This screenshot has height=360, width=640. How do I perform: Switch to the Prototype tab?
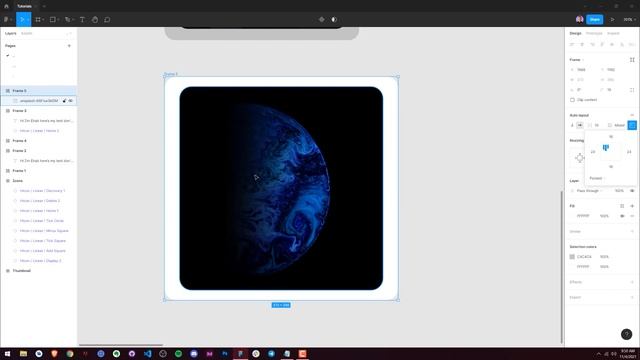(x=594, y=33)
